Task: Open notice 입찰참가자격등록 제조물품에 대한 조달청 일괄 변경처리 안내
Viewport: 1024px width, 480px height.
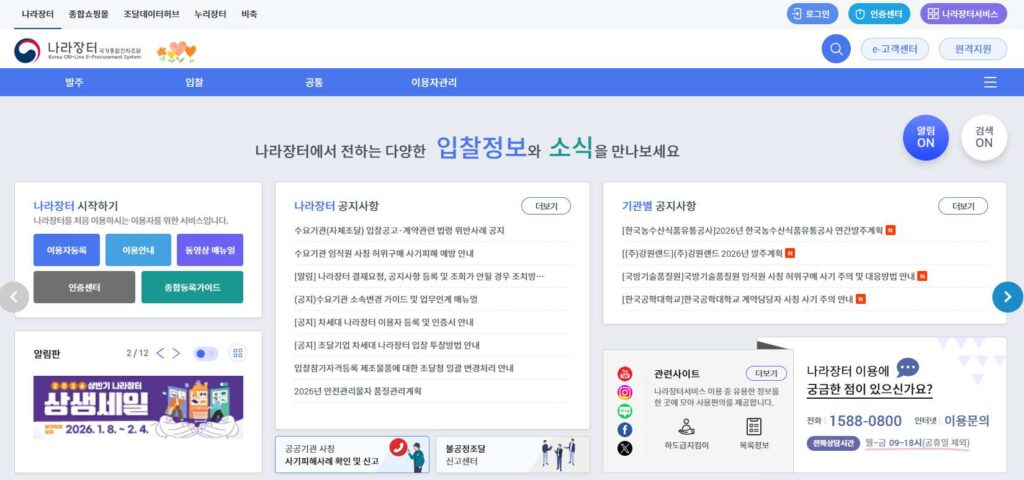Action: click(404, 368)
